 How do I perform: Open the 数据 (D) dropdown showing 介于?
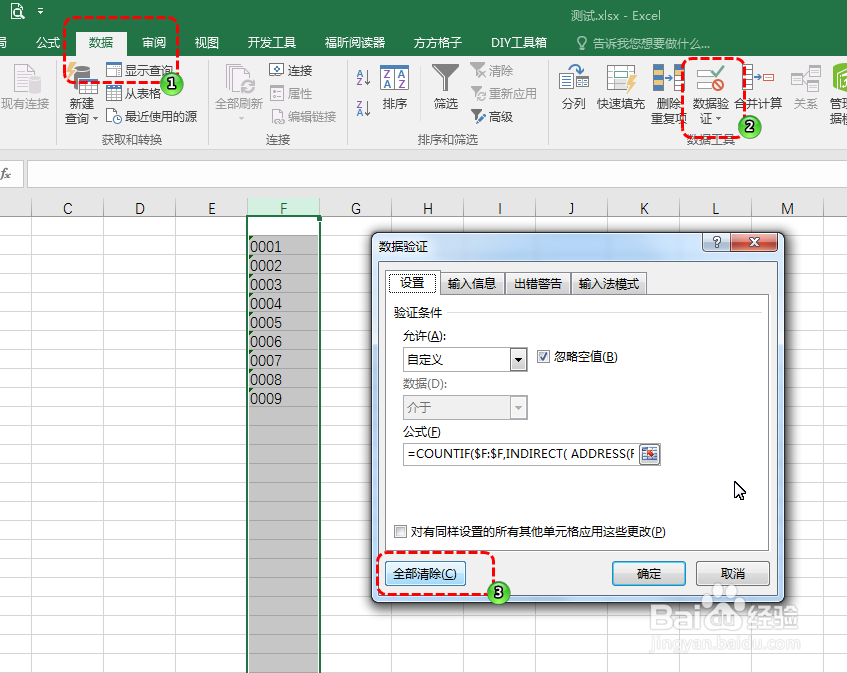tap(518, 406)
